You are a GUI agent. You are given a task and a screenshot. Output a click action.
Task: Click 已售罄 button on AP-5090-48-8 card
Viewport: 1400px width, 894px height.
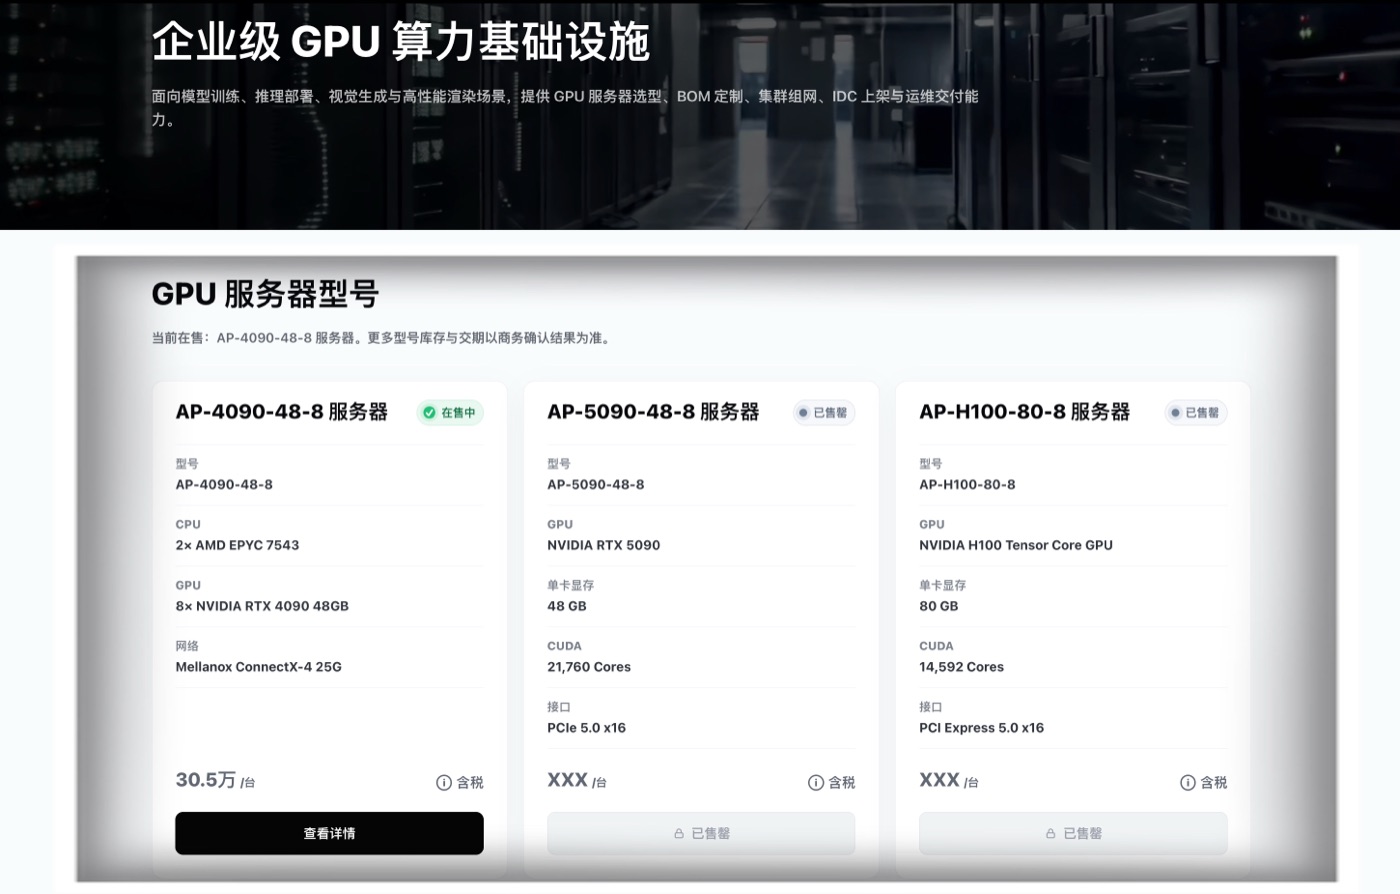point(701,833)
